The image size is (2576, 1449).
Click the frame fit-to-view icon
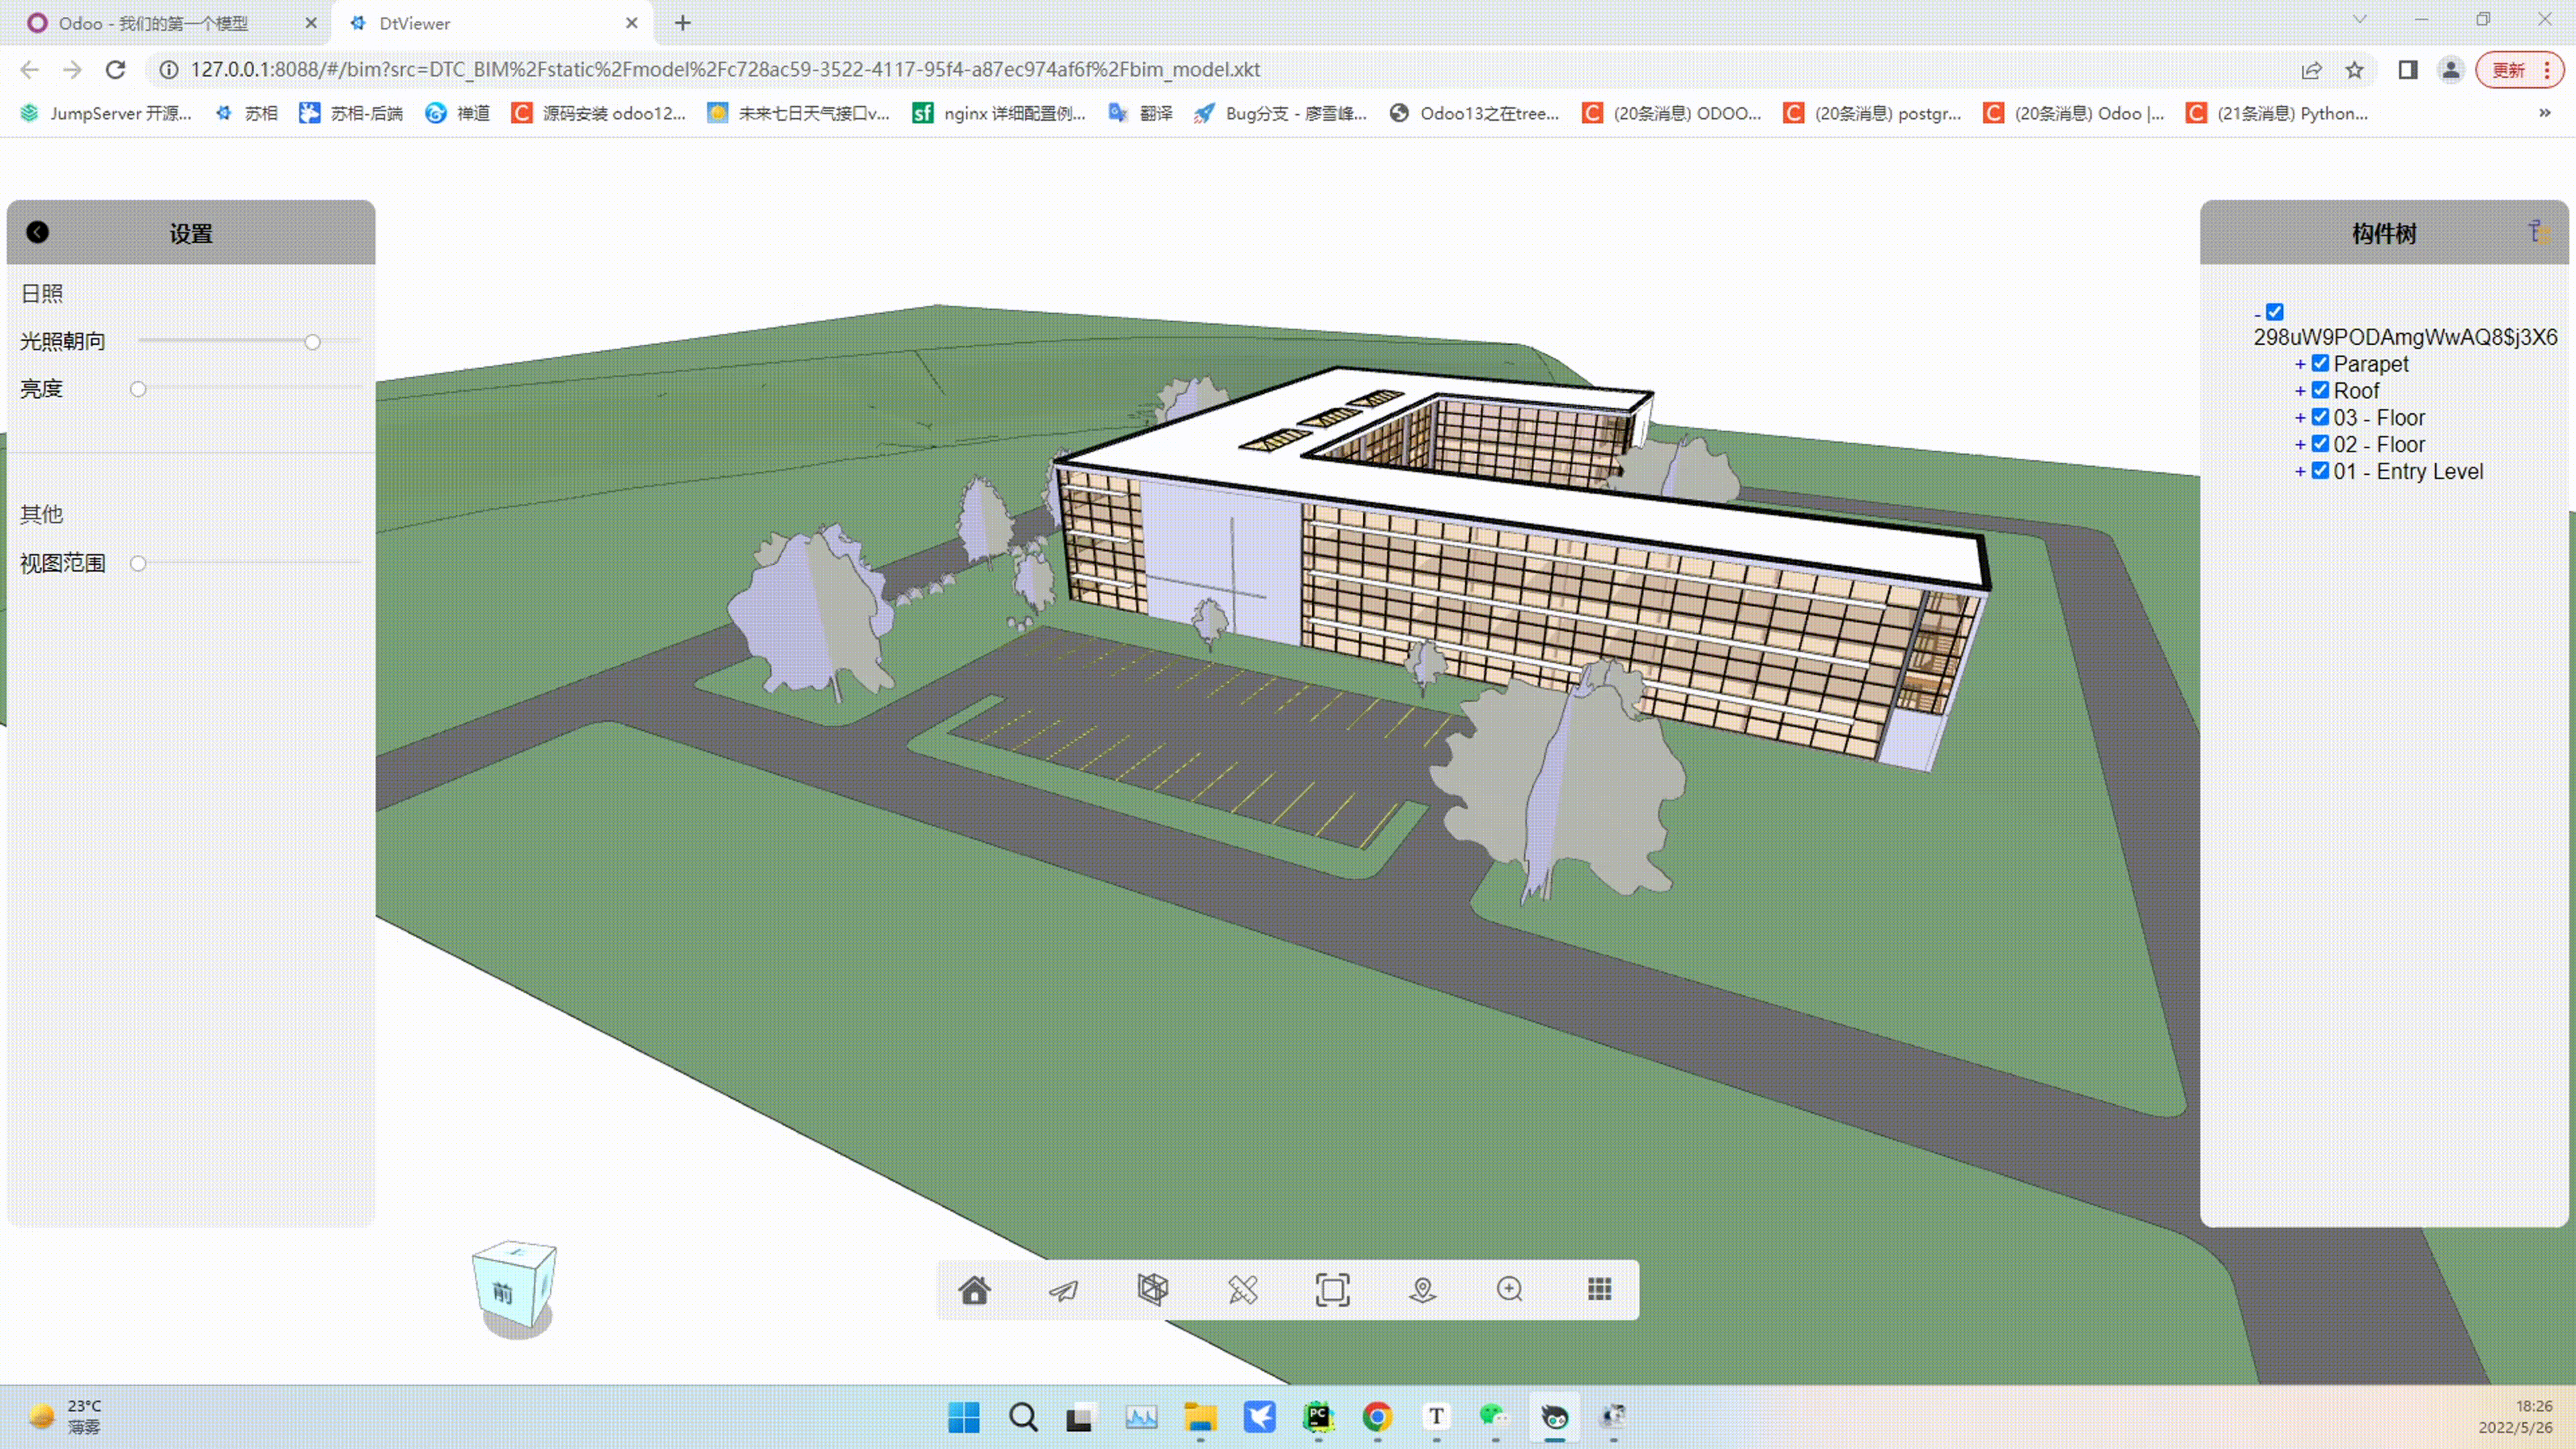[1332, 1290]
